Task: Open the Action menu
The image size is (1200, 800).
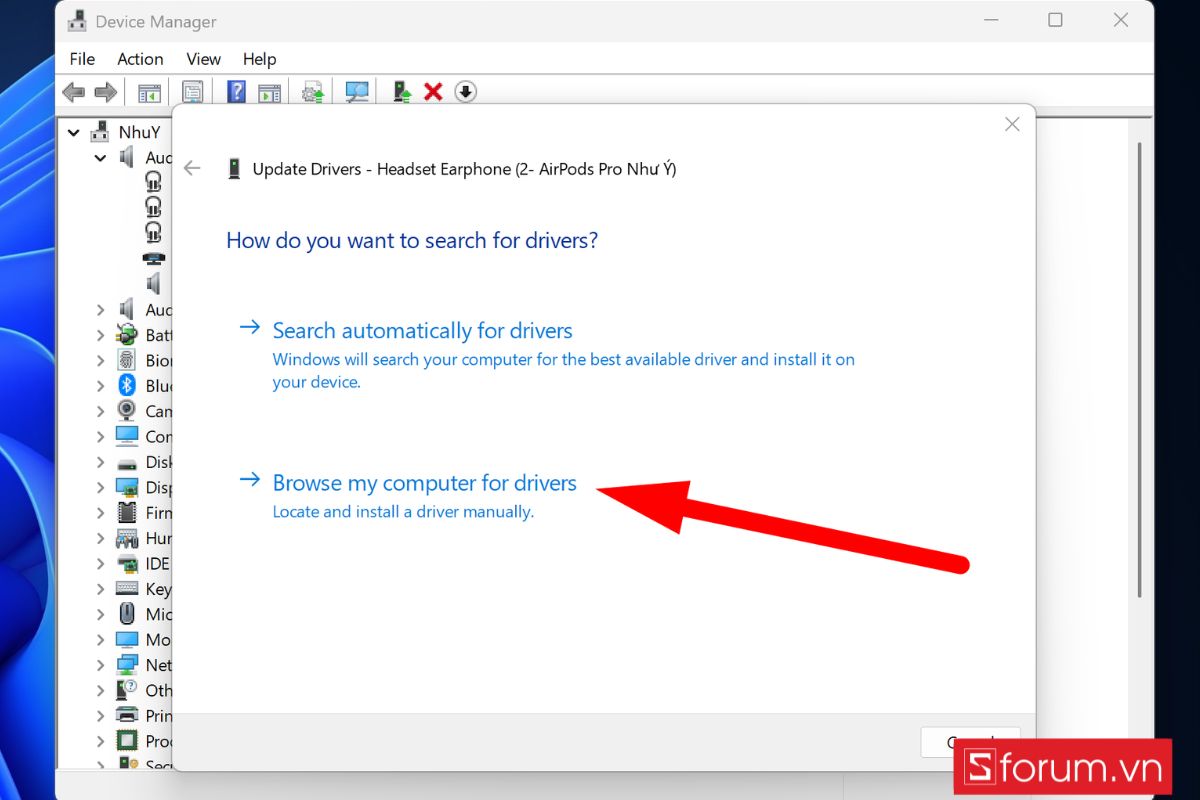Action: coord(140,59)
